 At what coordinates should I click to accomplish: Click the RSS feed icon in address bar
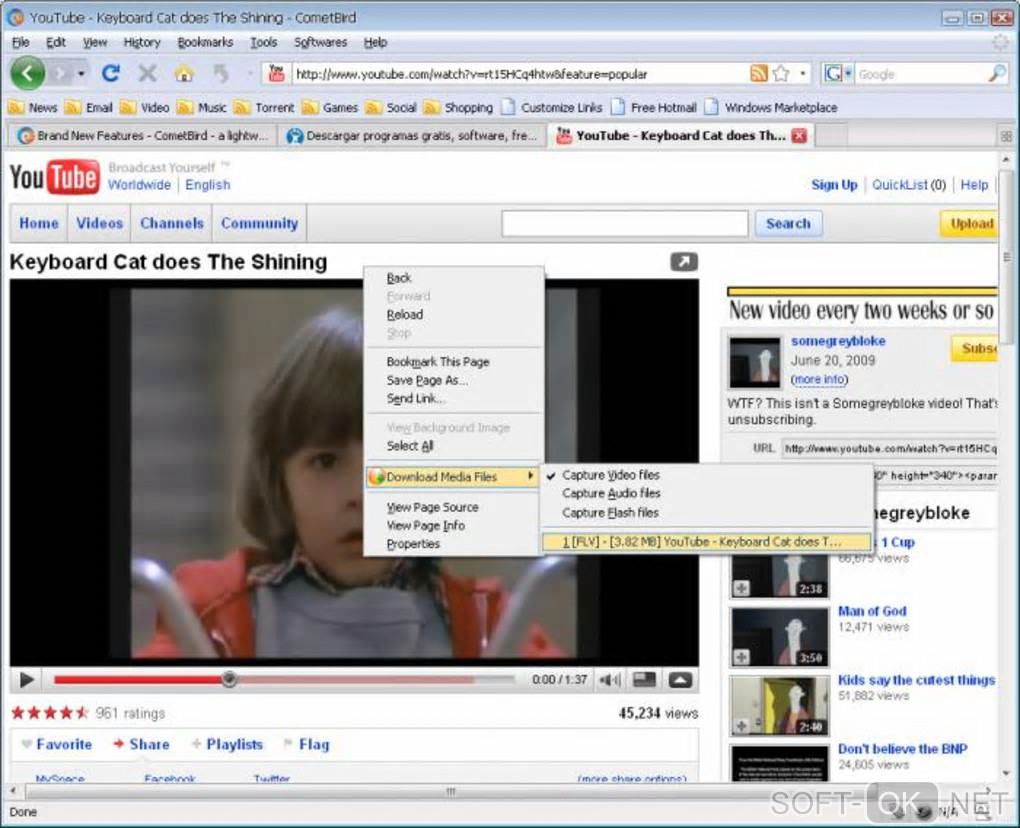tap(758, 73)
